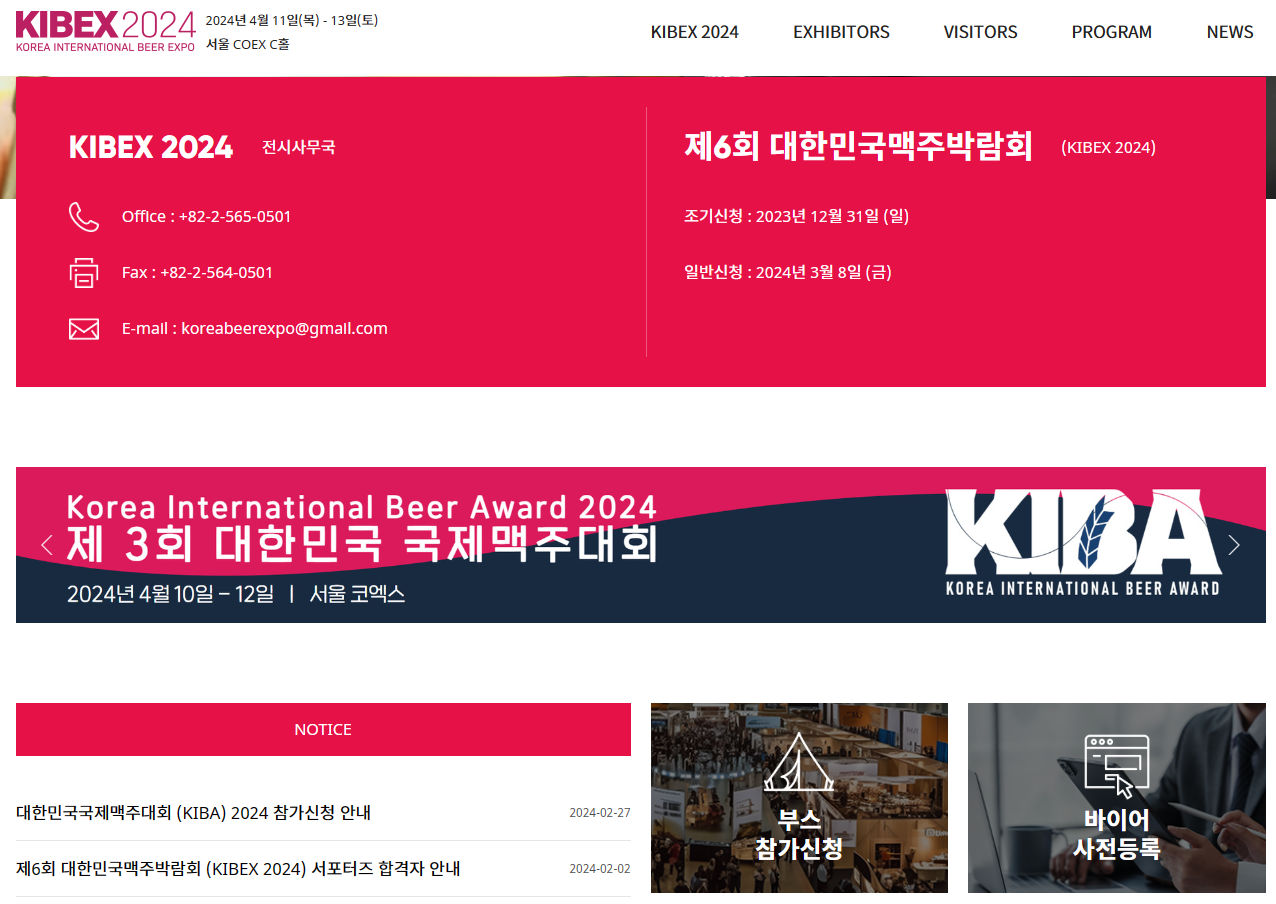The height and width of the screenshot is (904, 1276).
Task: Click the date 2024-02-27 in the notice list
Action: [x=600, y=813]
